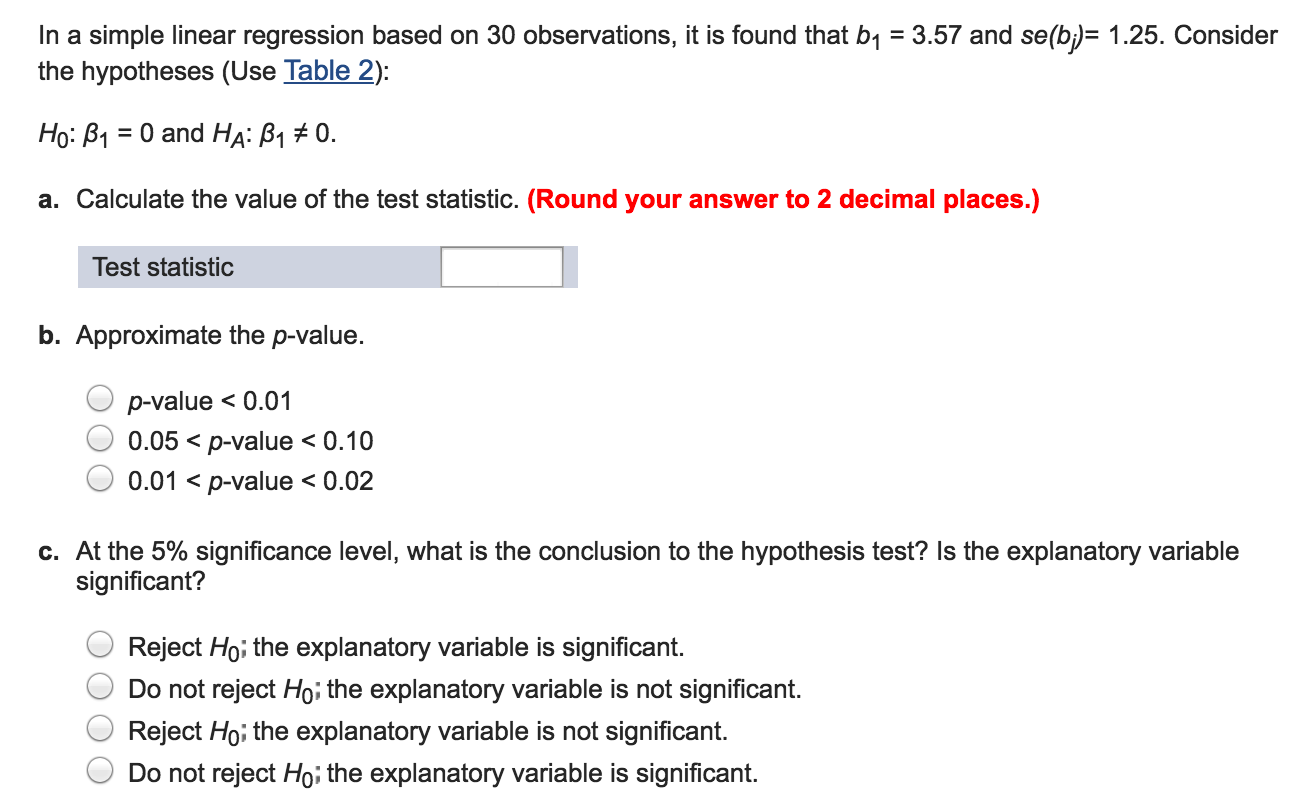
Task: Enable the smallest p-value range choice
Action: 100,397
